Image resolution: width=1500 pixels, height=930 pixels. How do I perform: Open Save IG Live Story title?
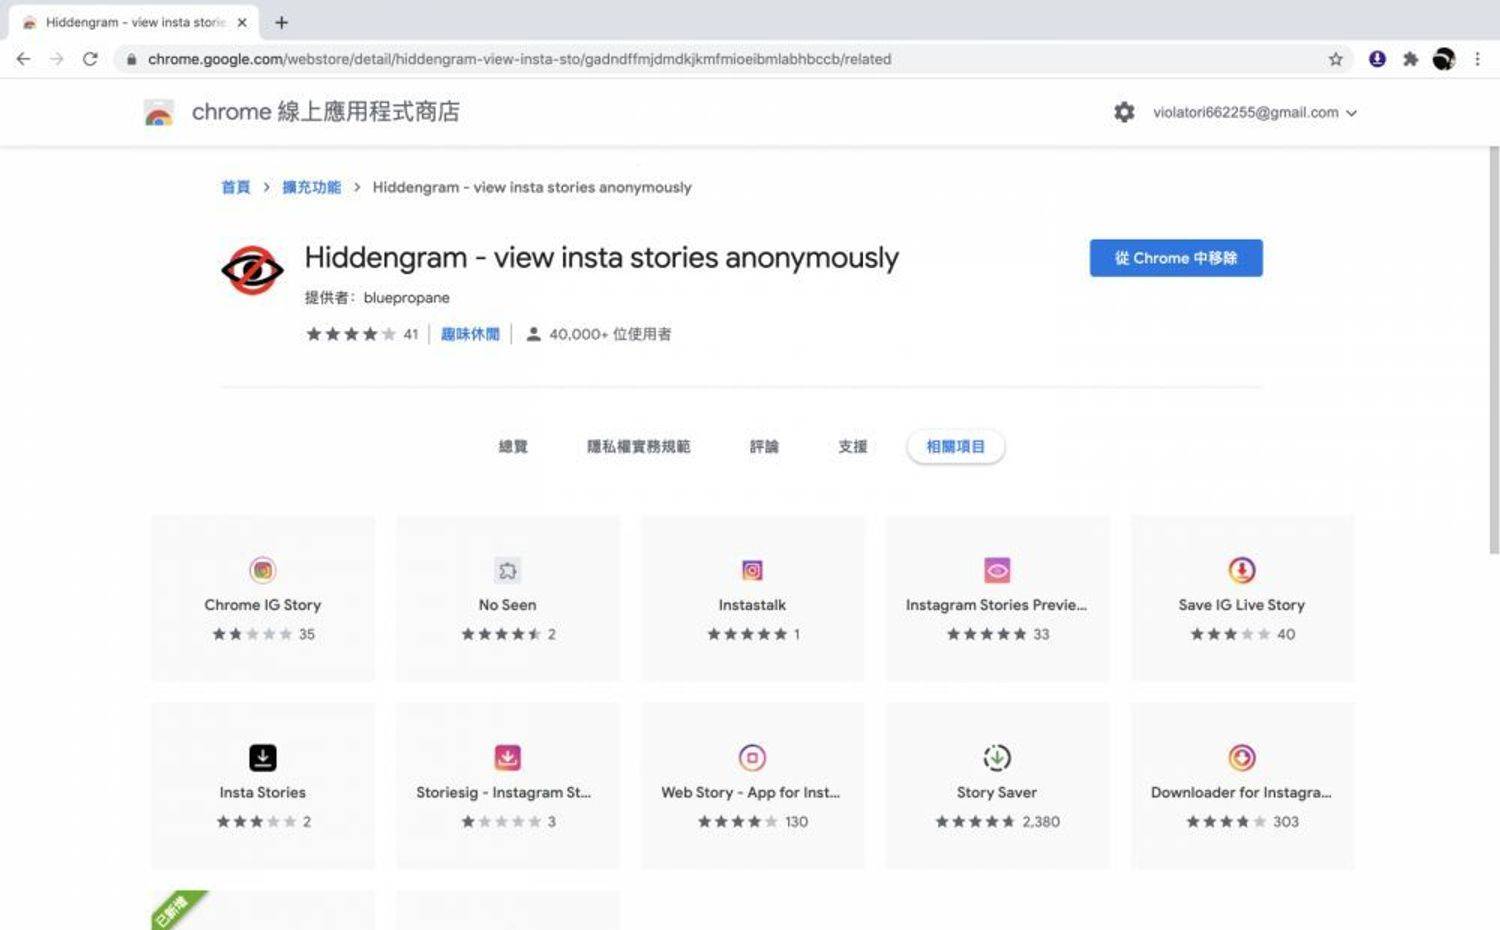1241,605
